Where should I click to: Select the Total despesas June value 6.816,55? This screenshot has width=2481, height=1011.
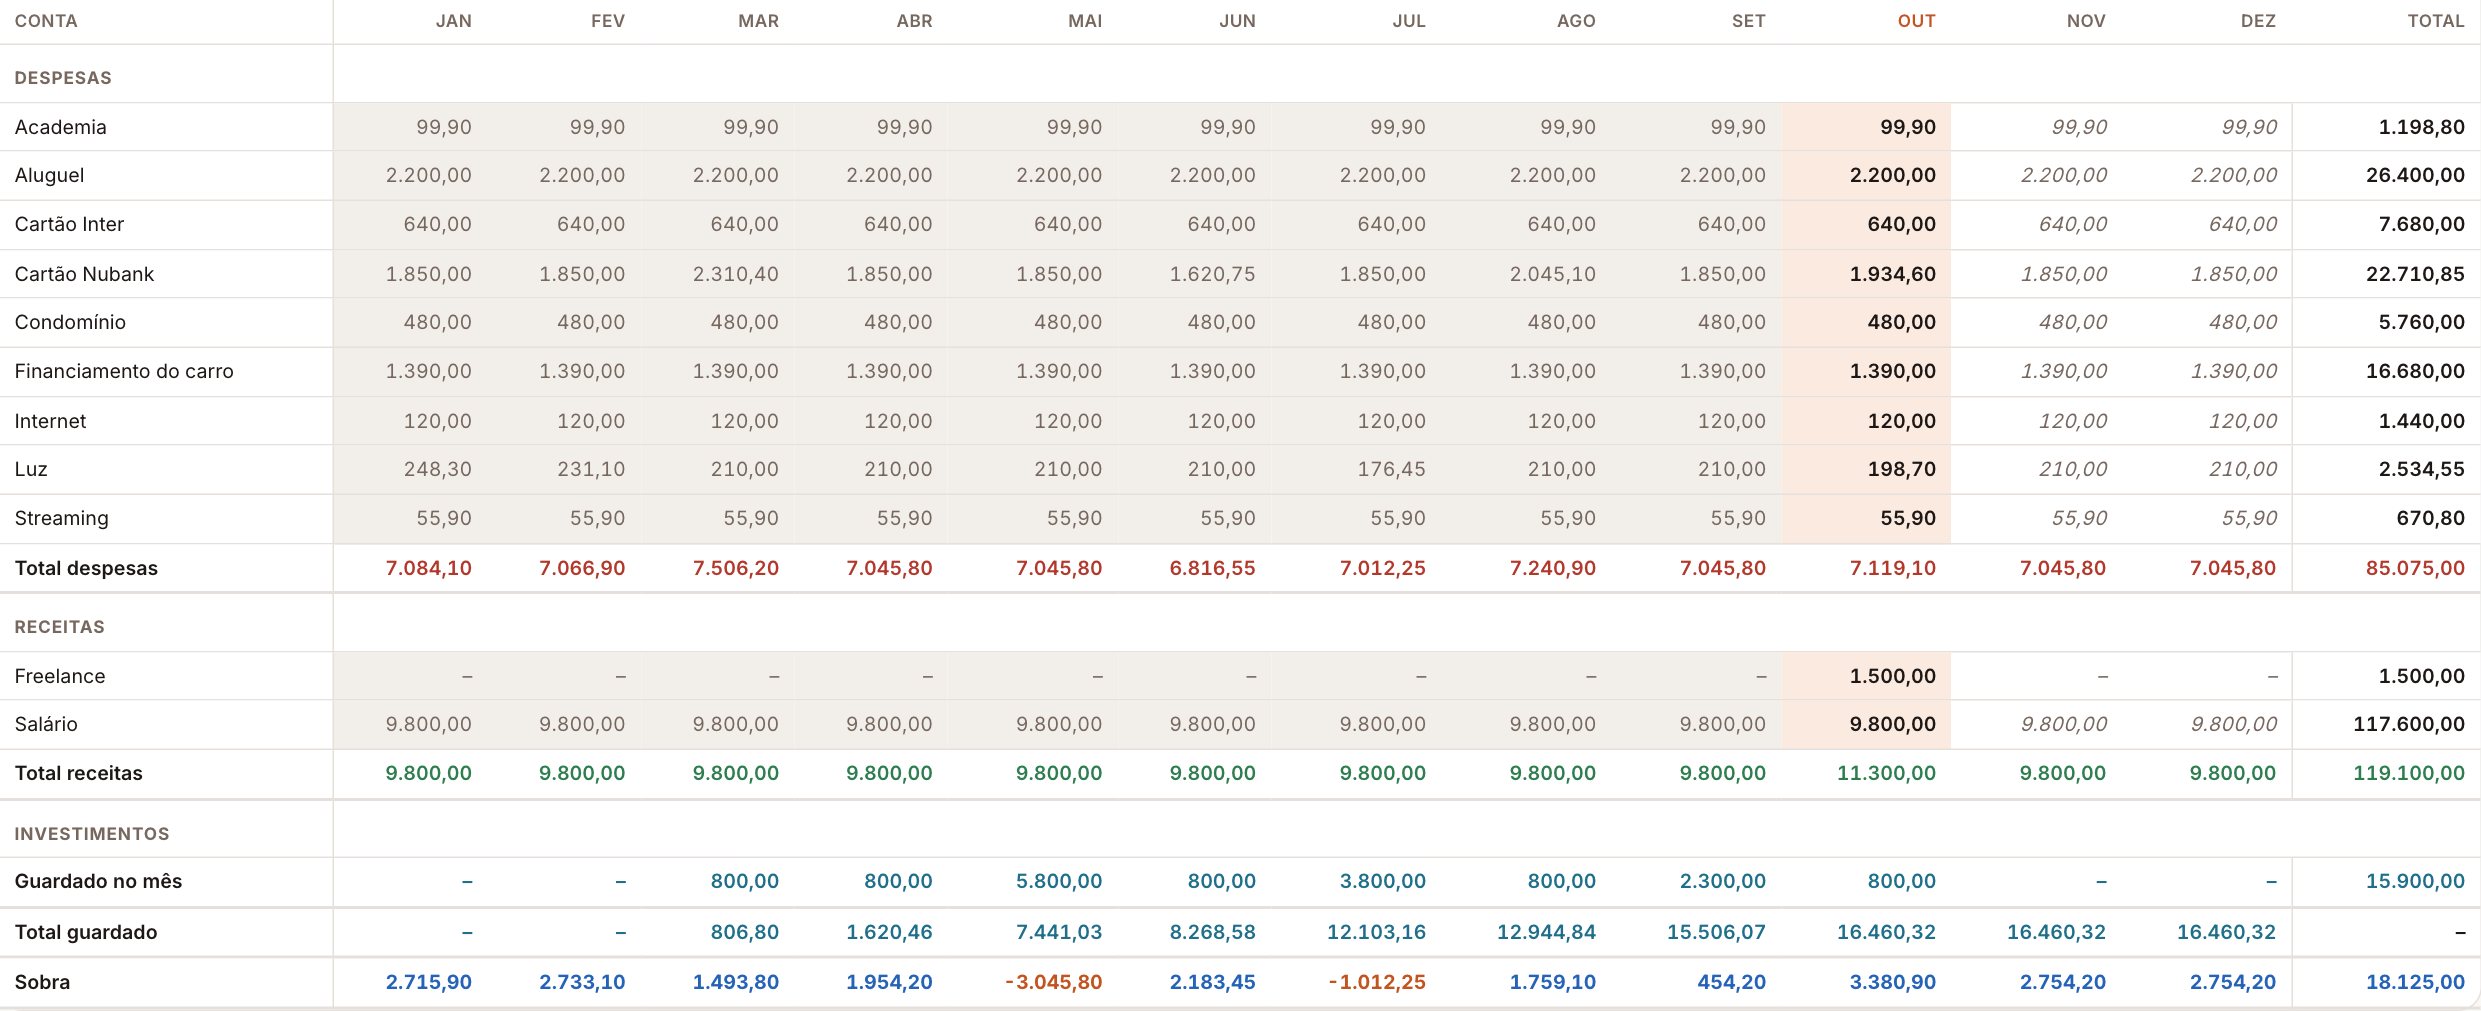(1212, 568)
